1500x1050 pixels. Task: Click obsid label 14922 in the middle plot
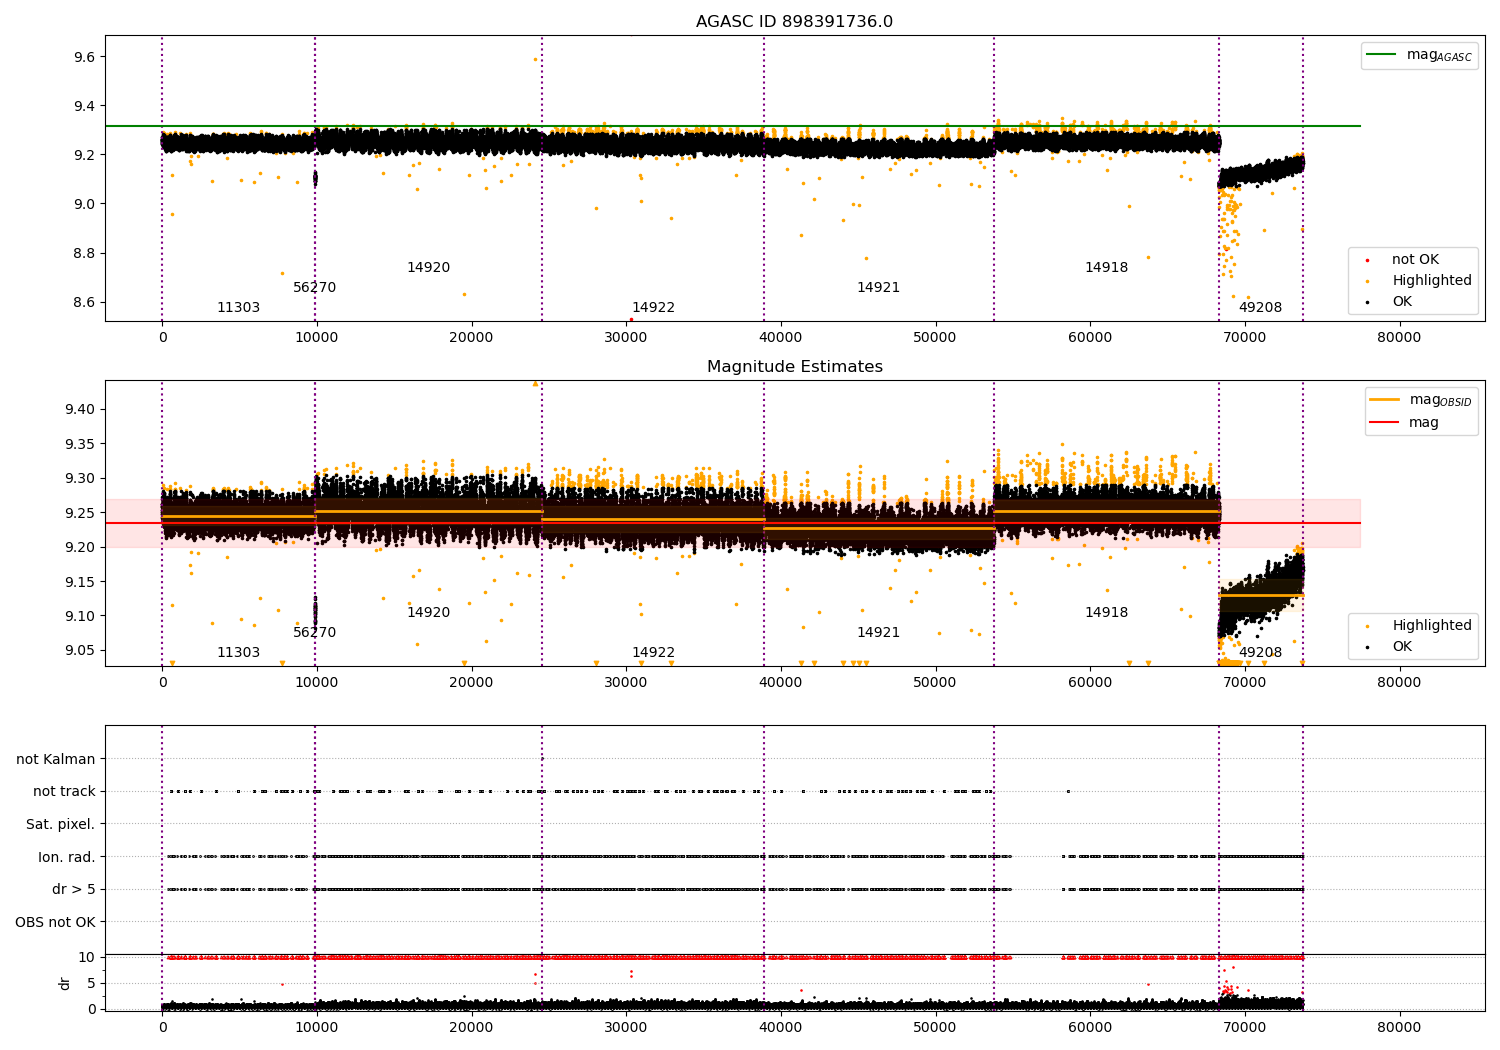[653, 653]
